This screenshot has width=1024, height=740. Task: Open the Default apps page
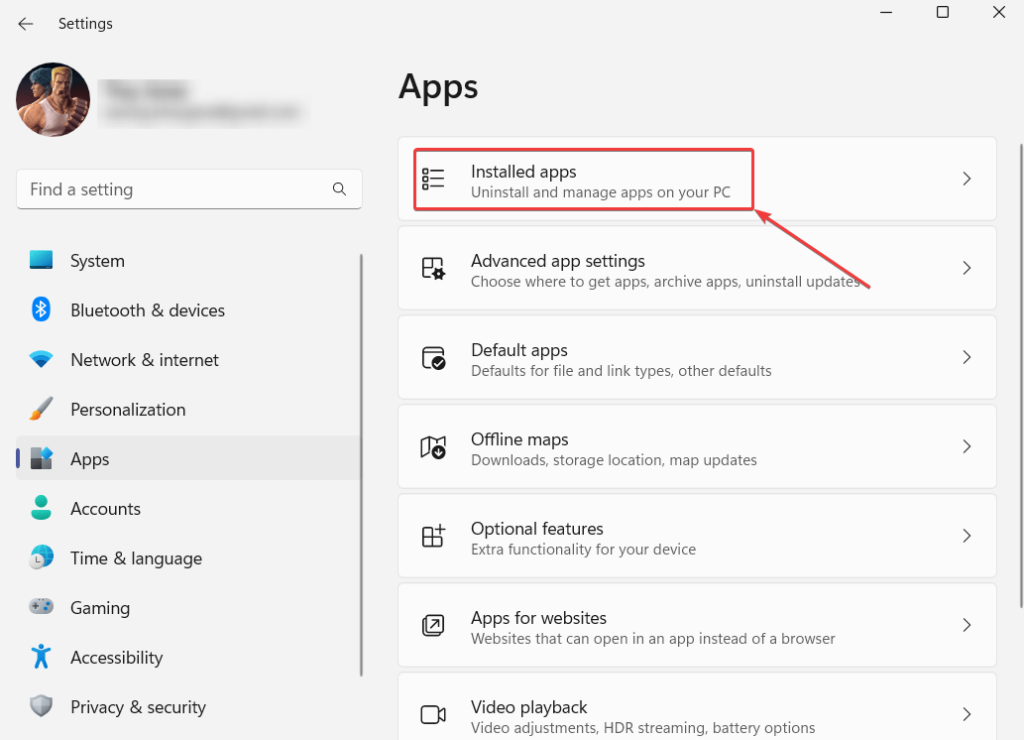697,357
